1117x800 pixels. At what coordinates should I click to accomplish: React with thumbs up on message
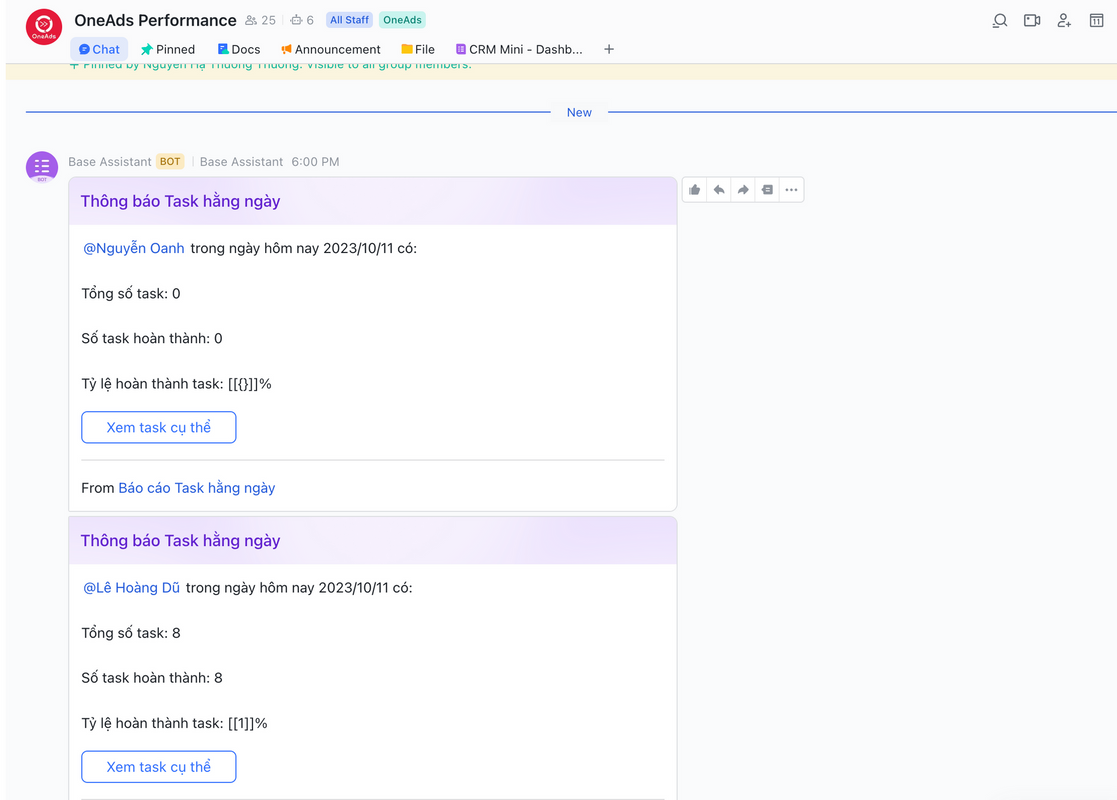tap(695, 189)
